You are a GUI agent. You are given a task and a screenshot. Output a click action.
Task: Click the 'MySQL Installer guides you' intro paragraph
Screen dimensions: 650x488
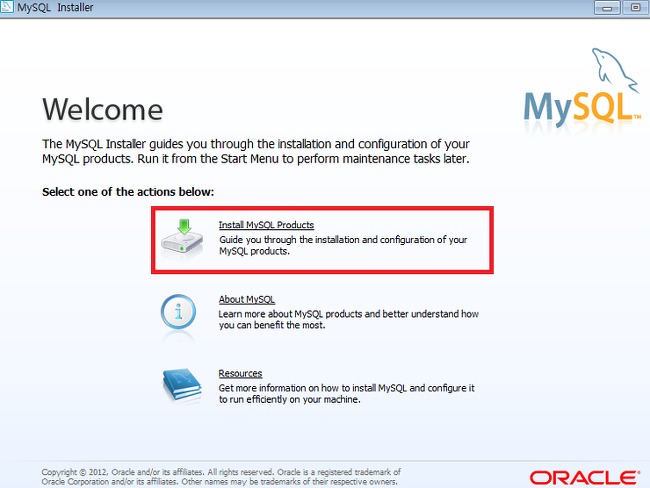click(256, 151)
